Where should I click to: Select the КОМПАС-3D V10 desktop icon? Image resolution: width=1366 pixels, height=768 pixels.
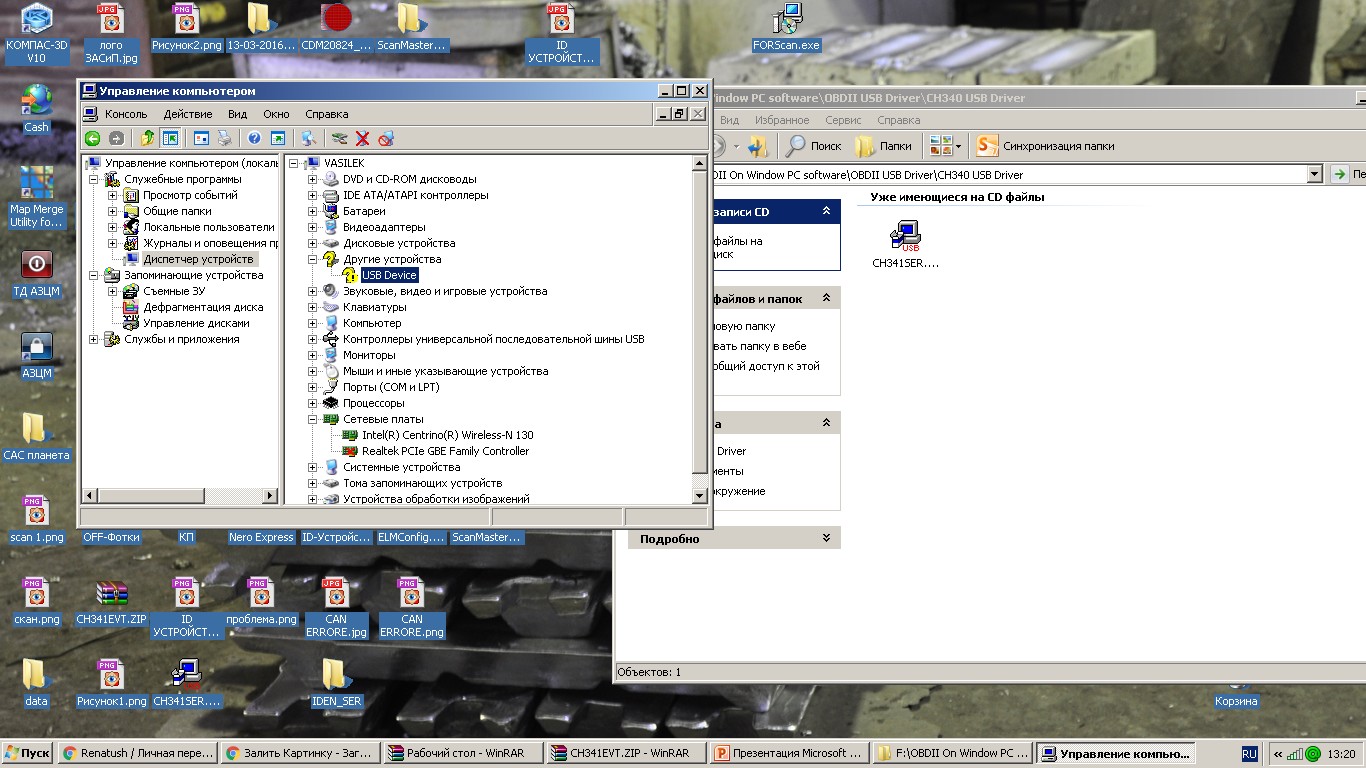pyautogui.click(x=36, y=32)
